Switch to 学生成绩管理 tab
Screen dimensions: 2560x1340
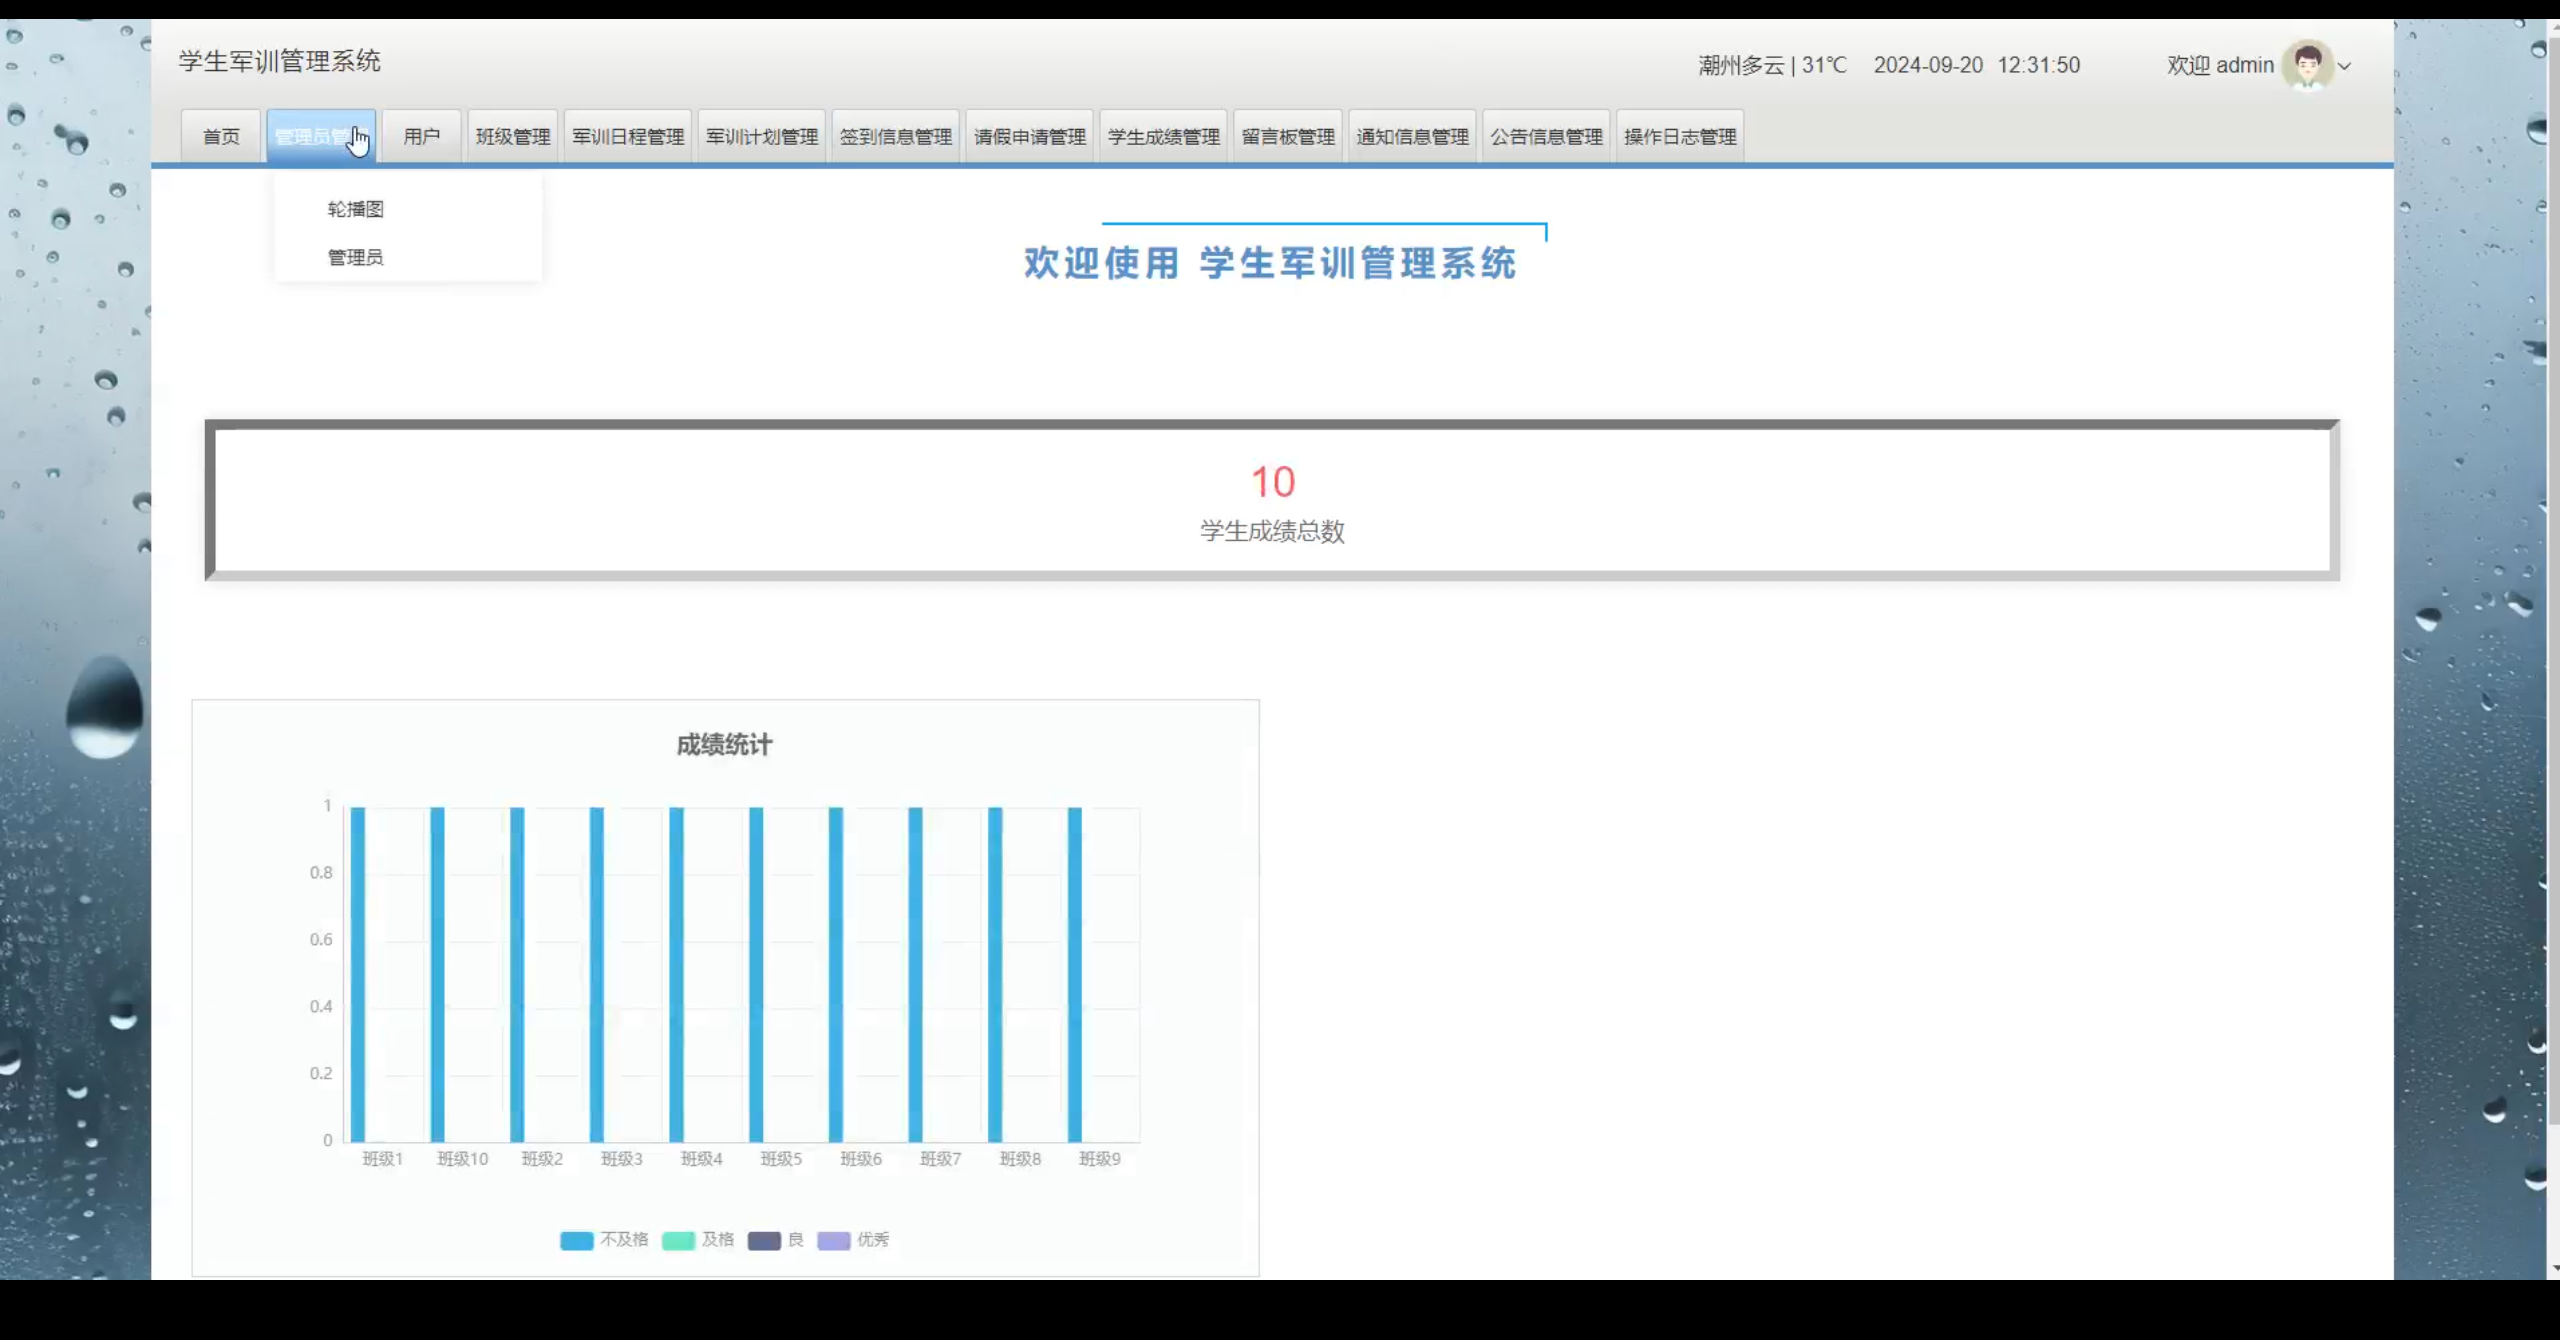(x=1163, y=137)
